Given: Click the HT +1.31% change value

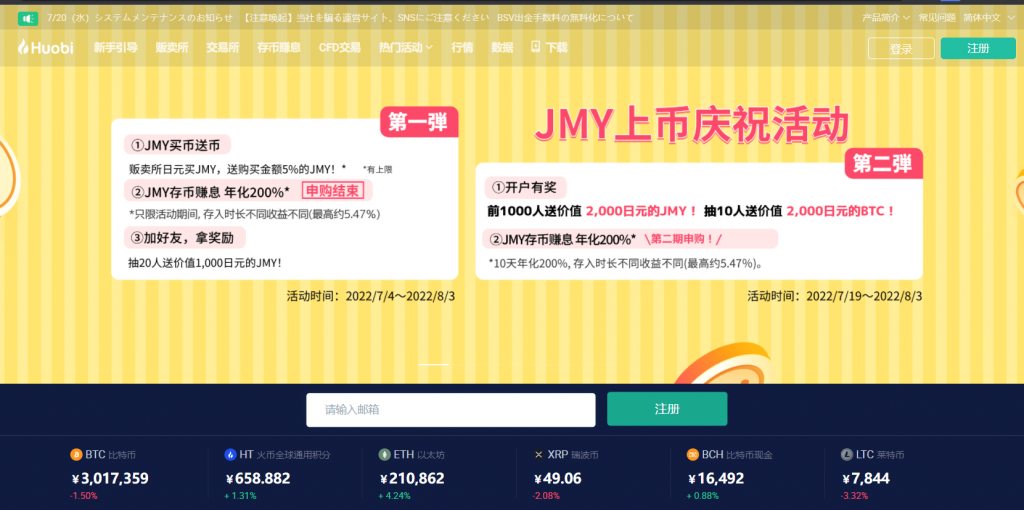Looking at the screenshot, I should point(240,496).
